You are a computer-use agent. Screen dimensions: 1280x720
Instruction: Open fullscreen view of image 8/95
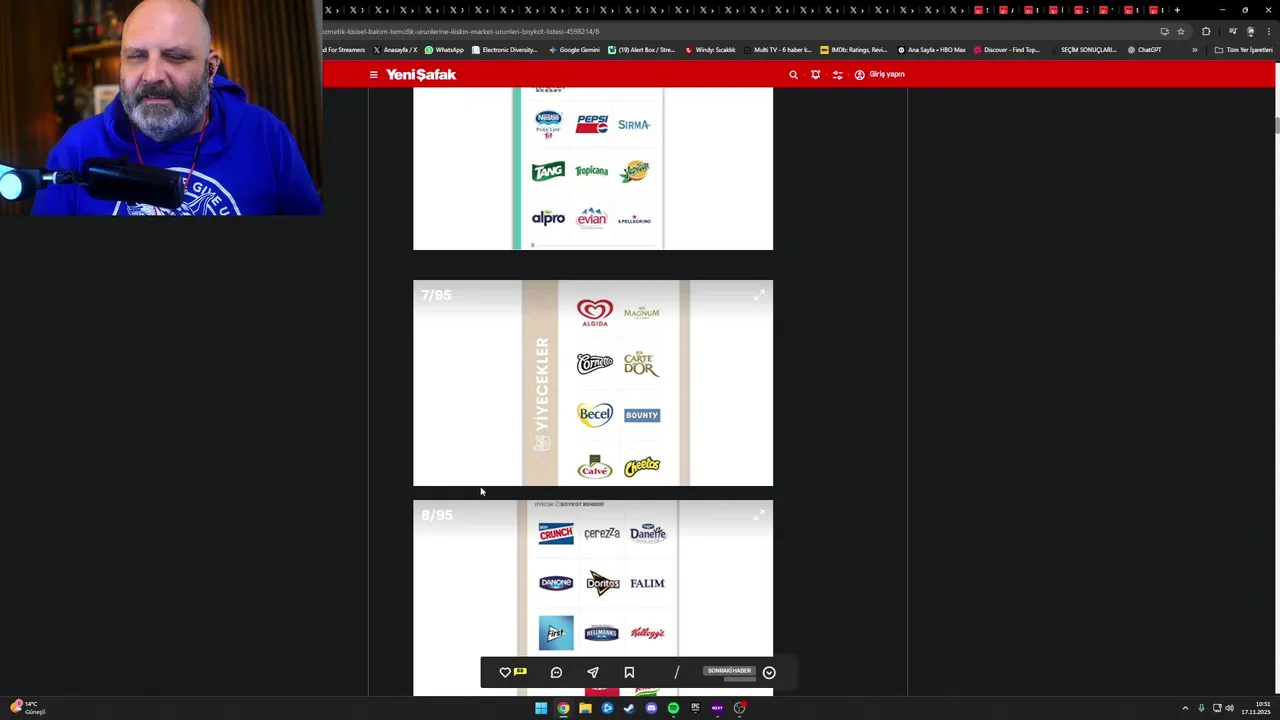(x=760, y=515)
